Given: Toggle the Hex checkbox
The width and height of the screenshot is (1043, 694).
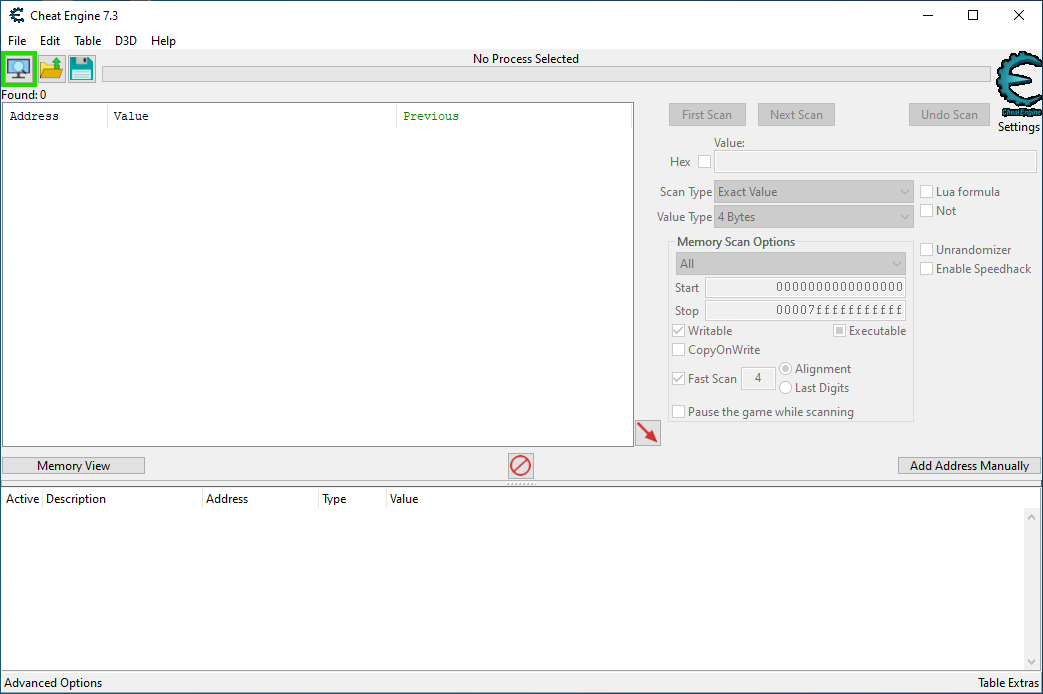Looking at the screenshot, I should [704, 162].
